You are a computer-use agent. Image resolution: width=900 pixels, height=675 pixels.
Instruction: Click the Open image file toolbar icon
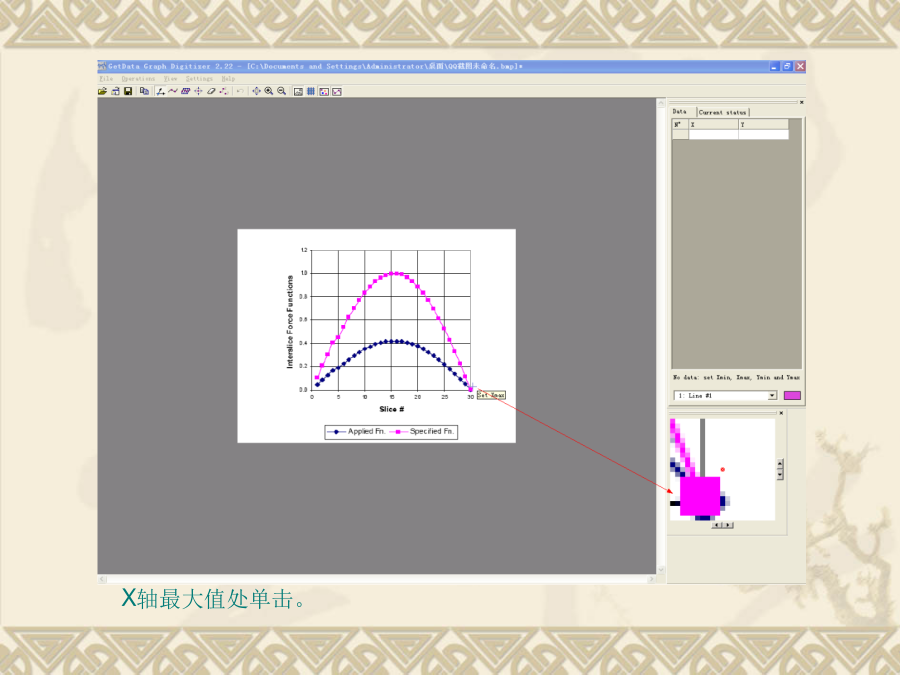coord(102,91)
